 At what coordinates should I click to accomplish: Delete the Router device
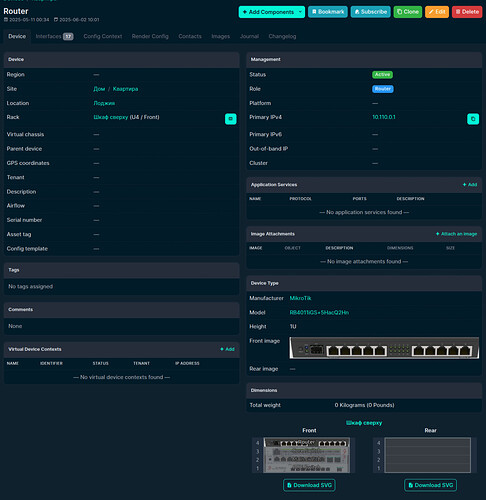(x=467, y=12)
